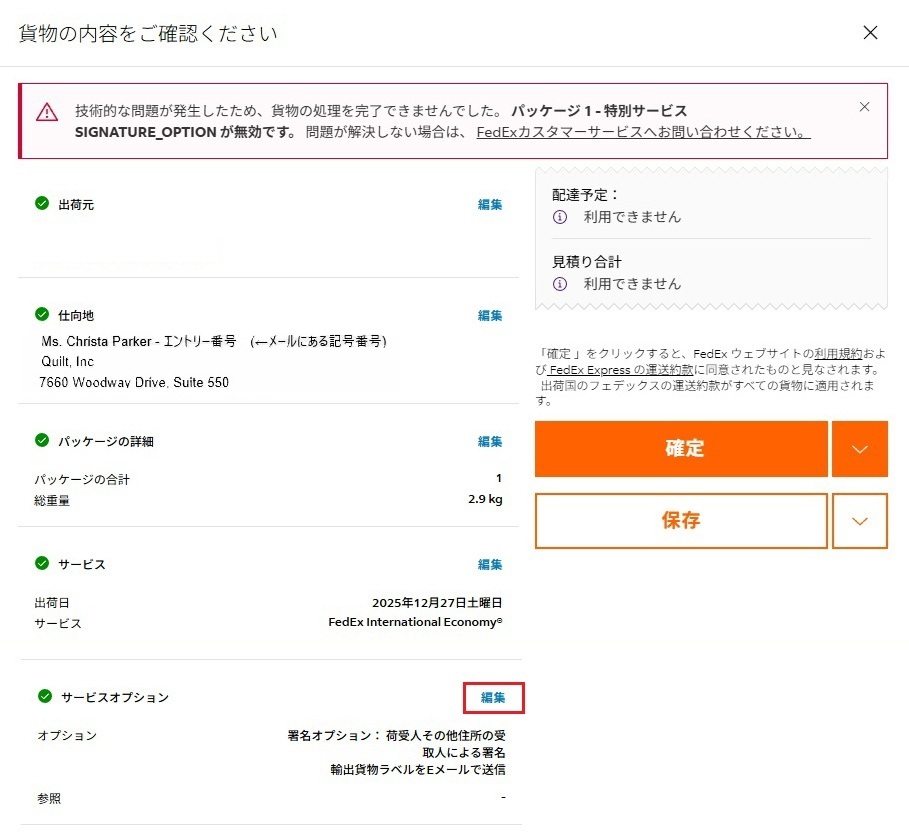Click the 見積り合計 heading
909x836 pixels.
tap(587, 262)
